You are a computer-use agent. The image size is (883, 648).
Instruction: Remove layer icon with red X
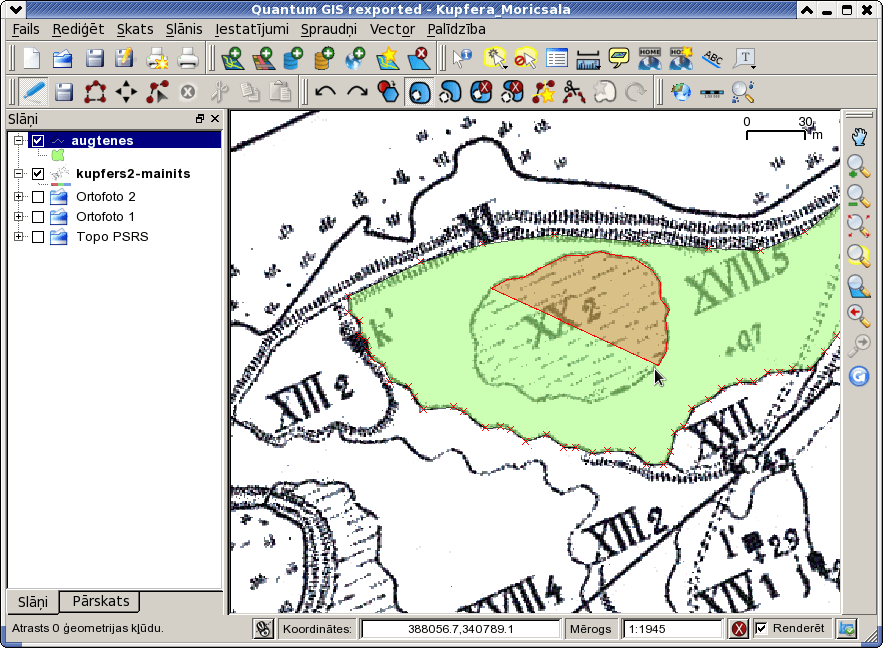[418, 58]
